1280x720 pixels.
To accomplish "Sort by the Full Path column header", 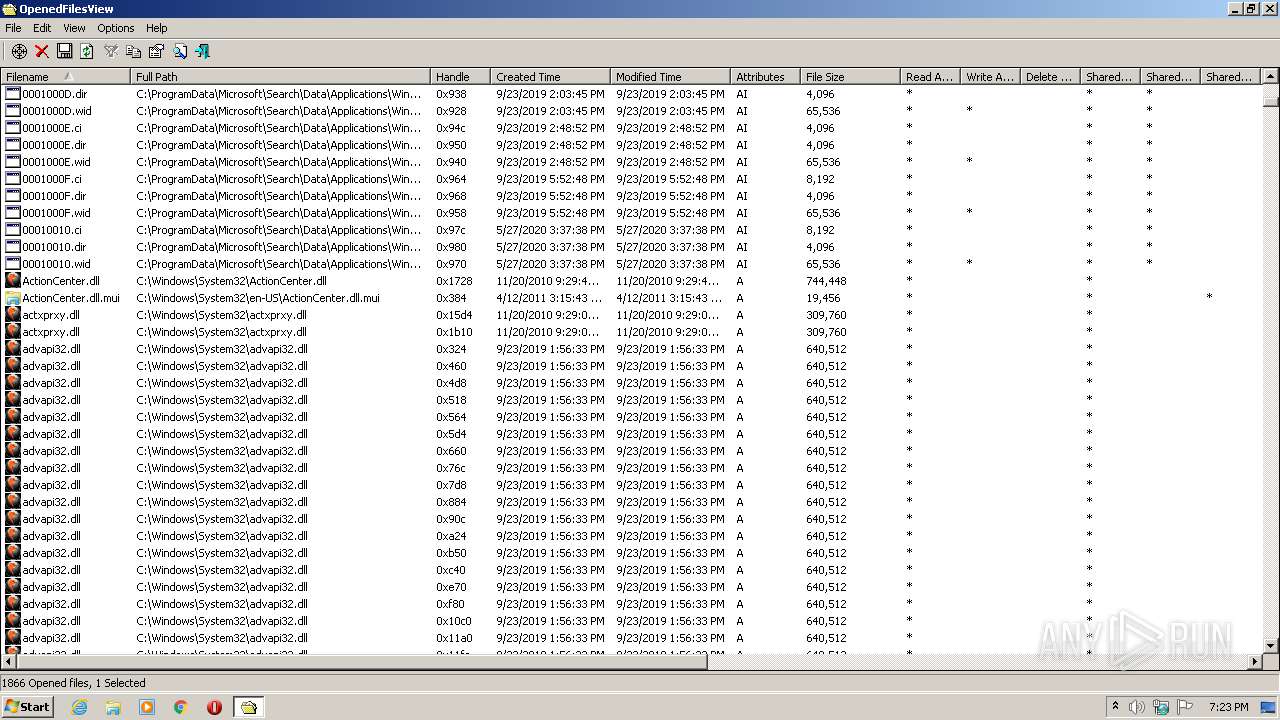I will pos(280,76).
